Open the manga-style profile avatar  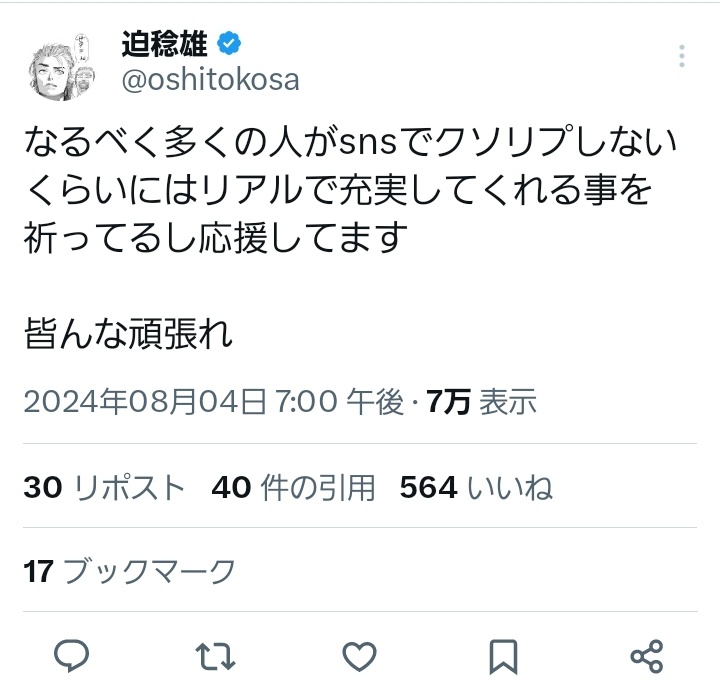coord(62,67)
